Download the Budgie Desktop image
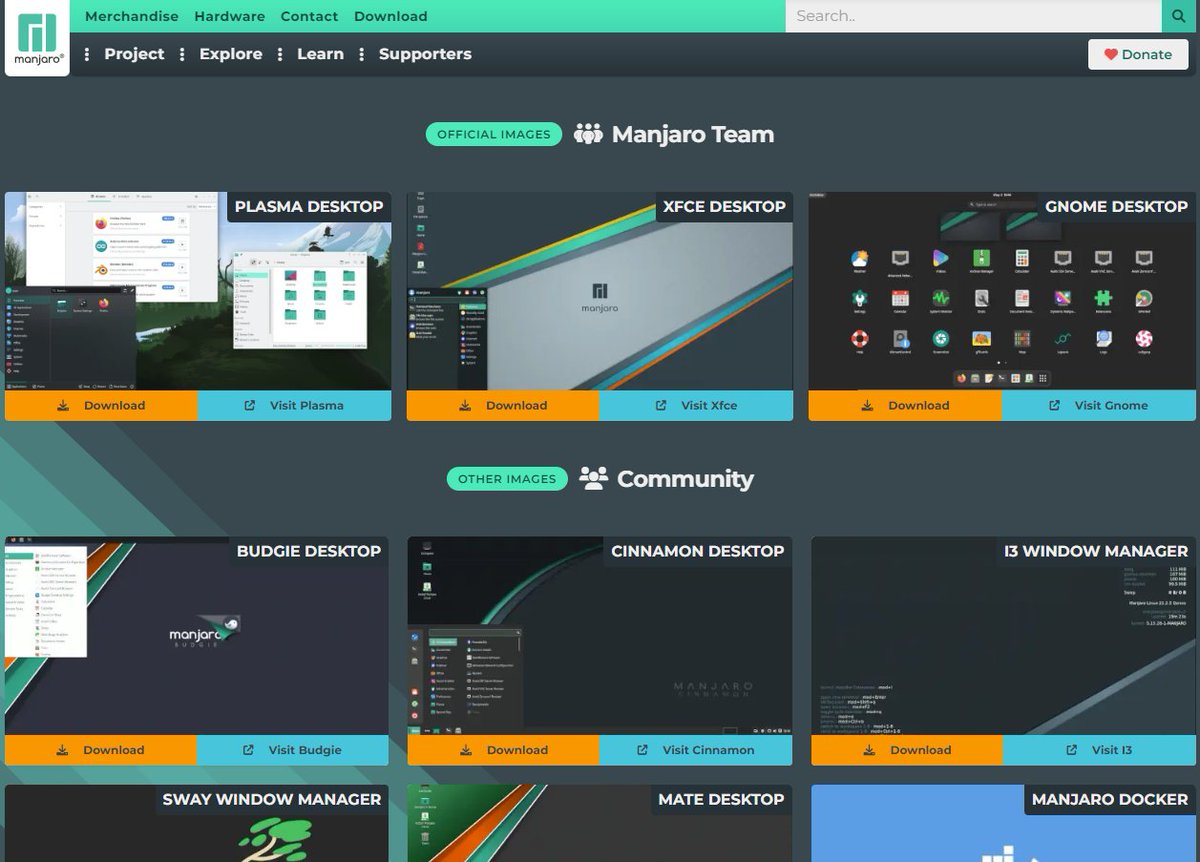The image size is (1200, 862). pos(101,750)
